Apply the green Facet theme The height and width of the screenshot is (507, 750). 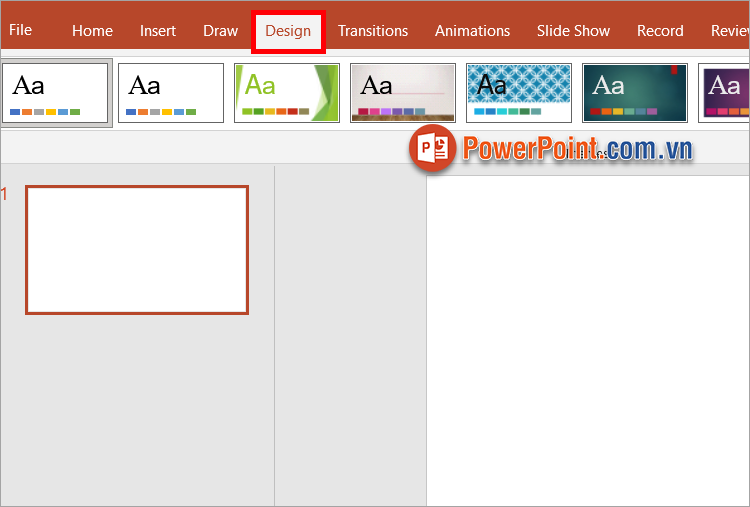click(x=287, y=93)
